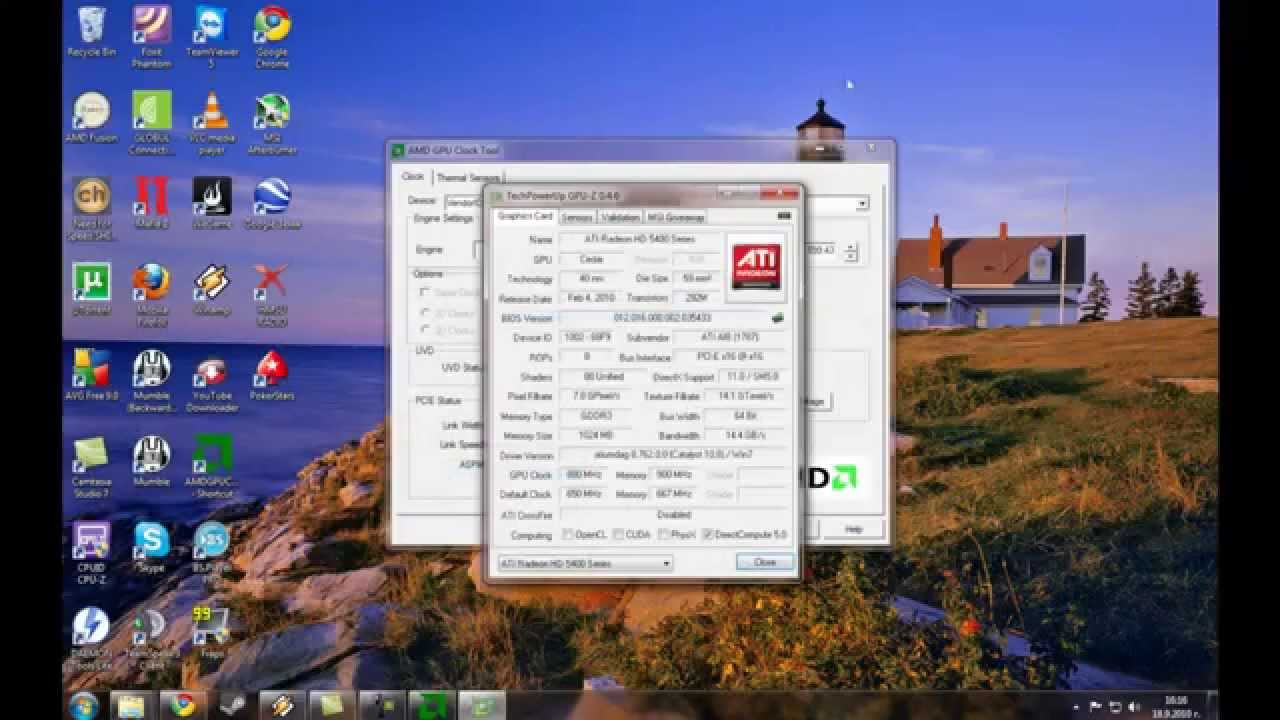Launch Fraps desktop shortcut
The image size is (1280, 720).
pos(211,633)
